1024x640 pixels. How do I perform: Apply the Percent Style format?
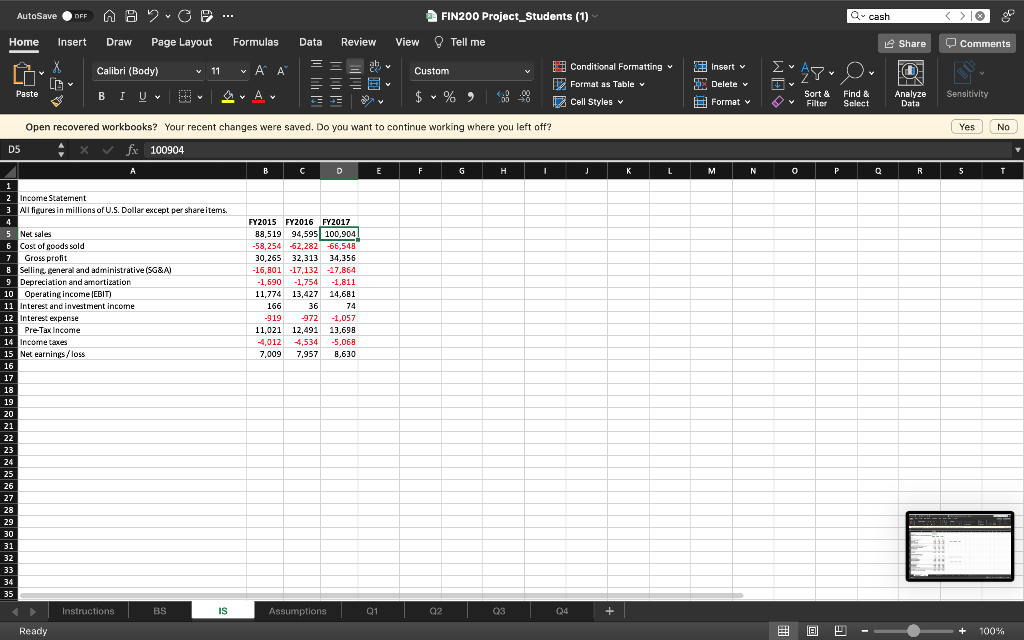449,96
